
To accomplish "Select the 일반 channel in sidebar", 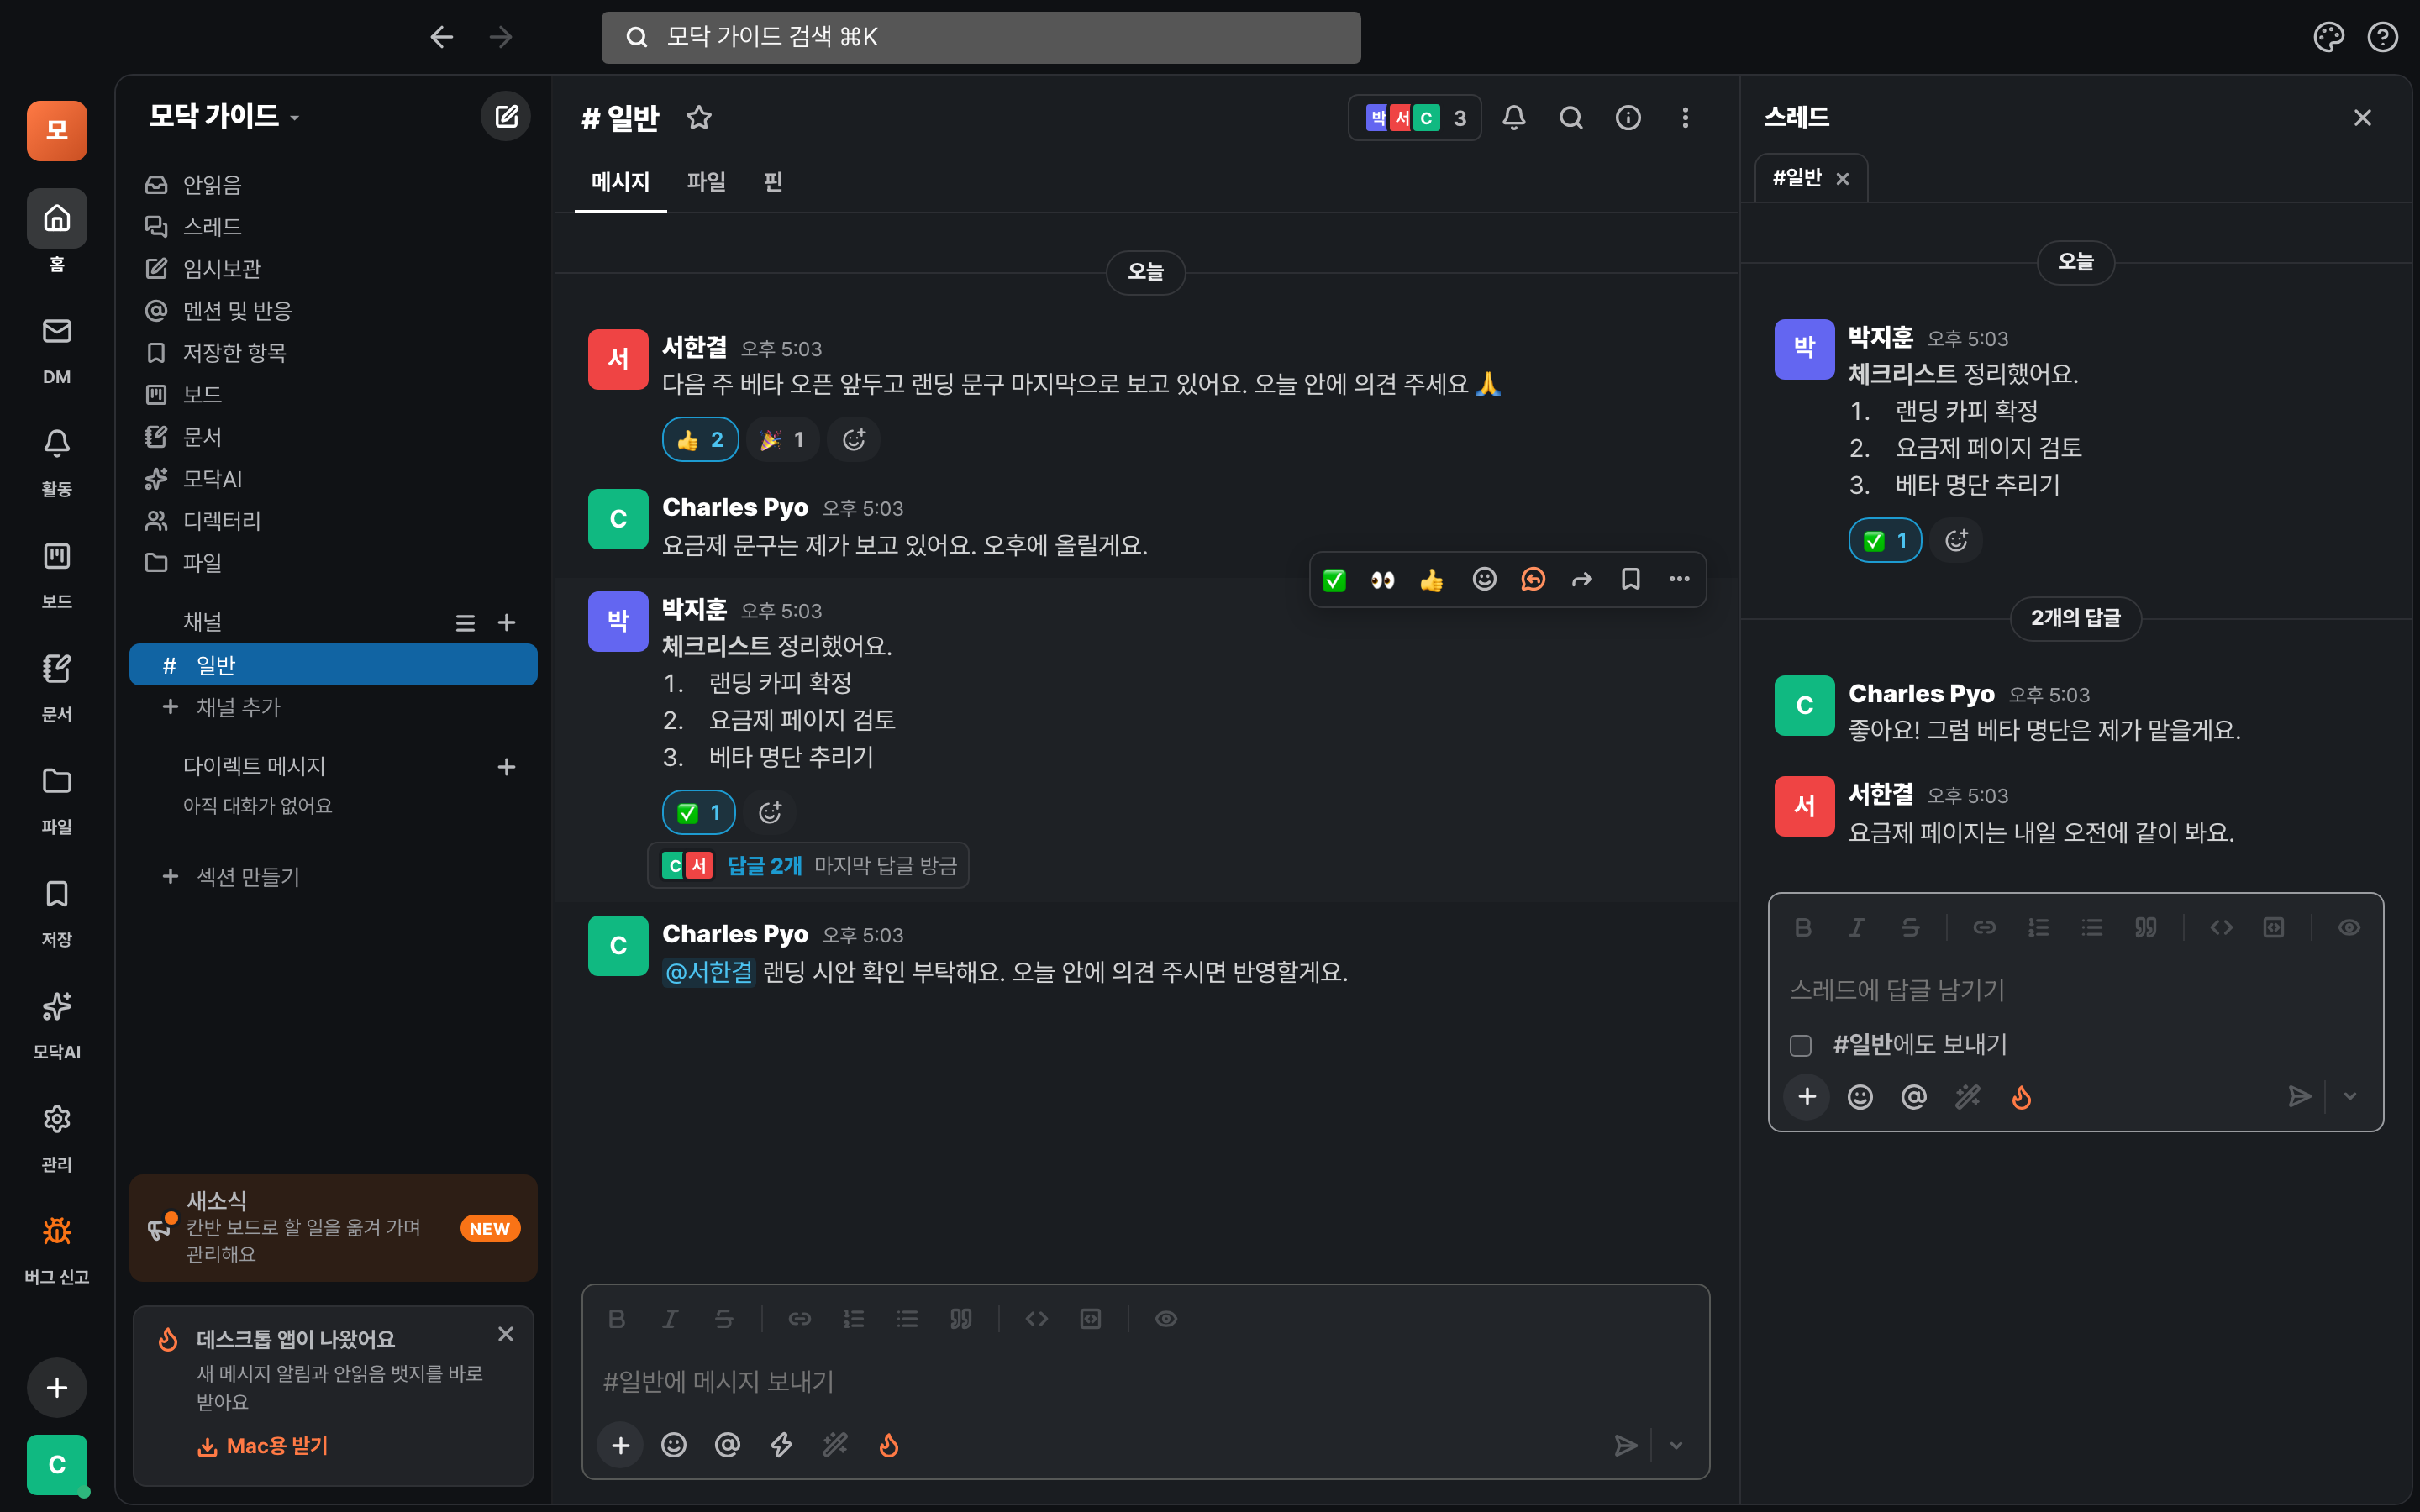I will click(x=333, y=665).
